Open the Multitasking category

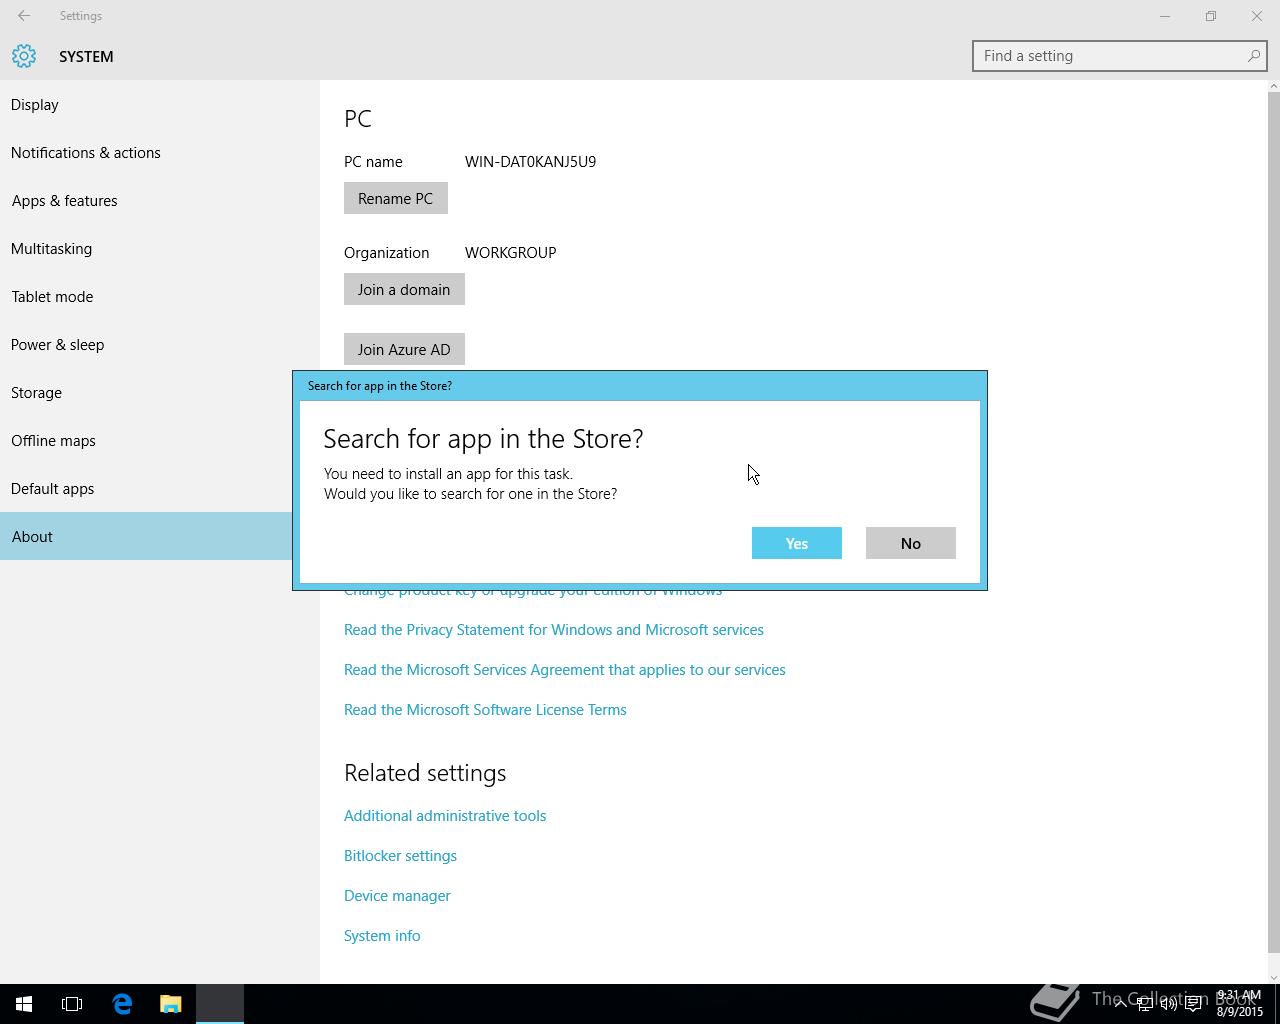click(160, 248)
